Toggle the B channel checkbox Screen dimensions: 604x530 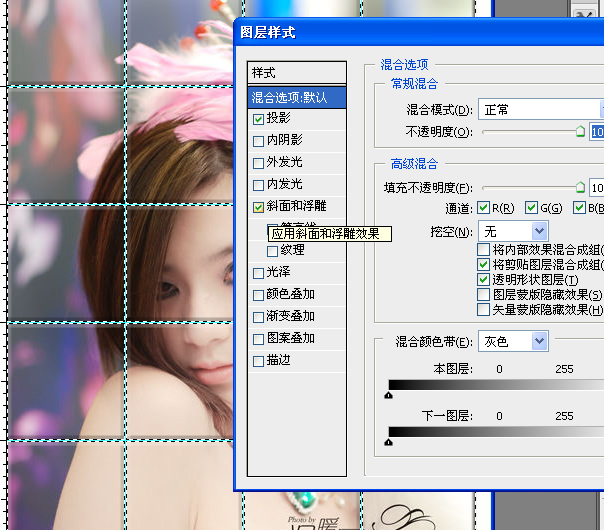[579, 208]
